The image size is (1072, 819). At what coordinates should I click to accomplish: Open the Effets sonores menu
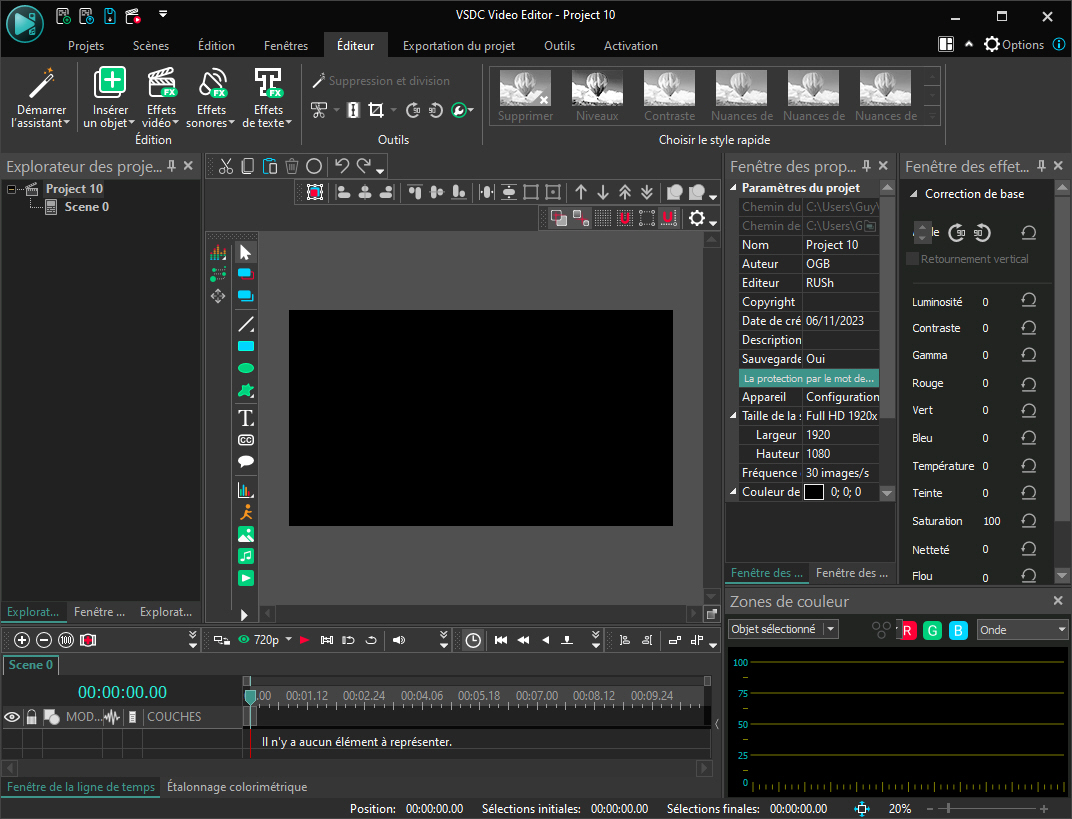coord(211,98)
